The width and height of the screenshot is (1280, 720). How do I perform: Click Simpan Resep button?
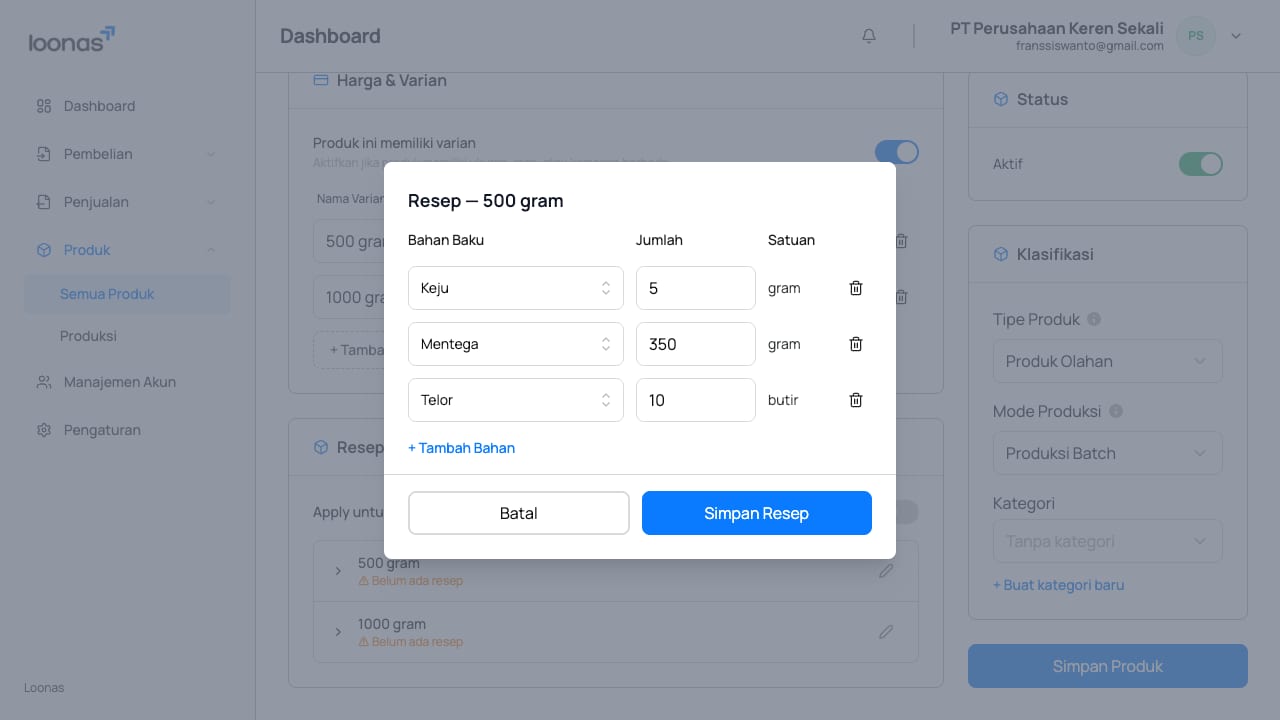[x=757, y=513]
